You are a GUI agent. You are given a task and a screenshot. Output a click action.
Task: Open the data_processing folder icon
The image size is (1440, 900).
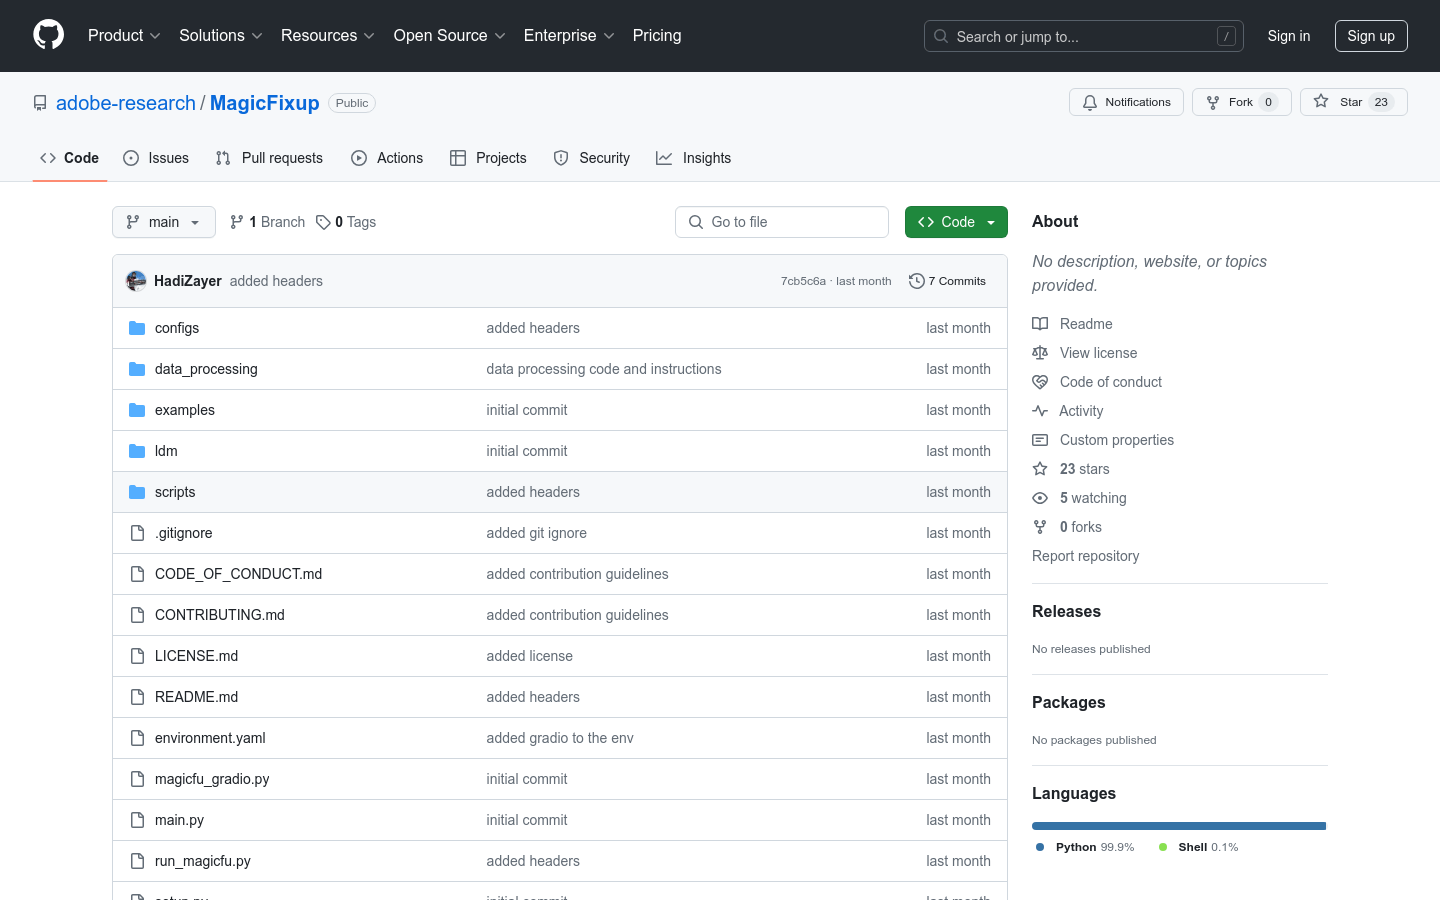point(137,369)
